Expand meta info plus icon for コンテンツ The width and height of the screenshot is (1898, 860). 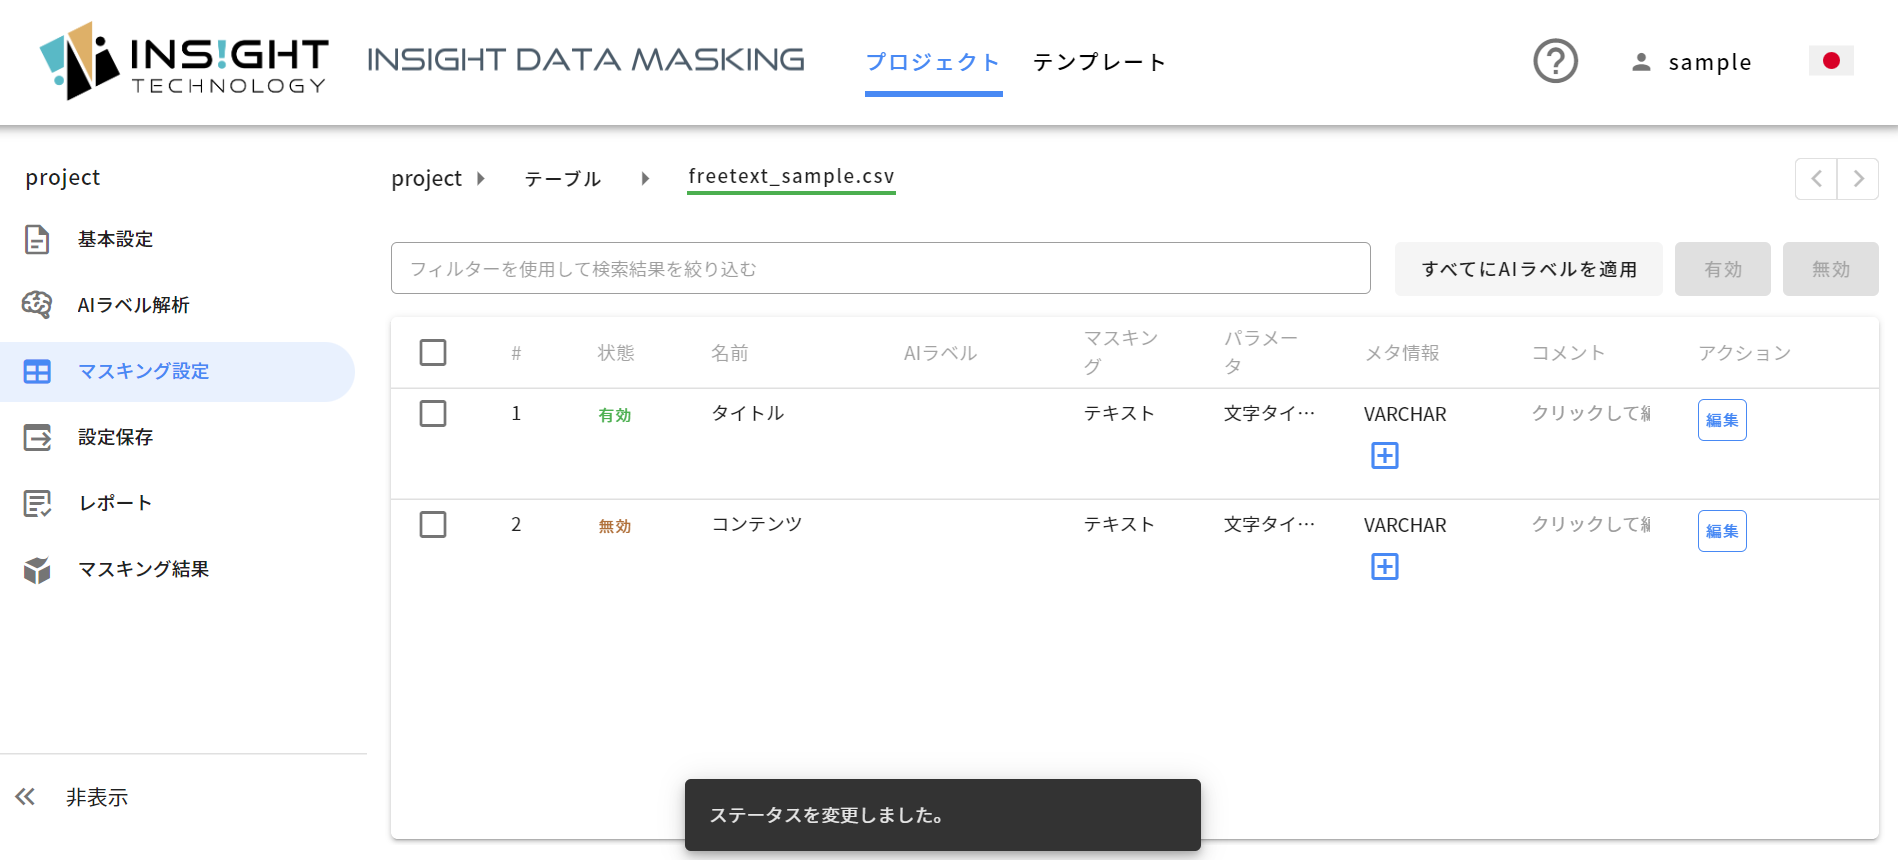click(1384, 567)
